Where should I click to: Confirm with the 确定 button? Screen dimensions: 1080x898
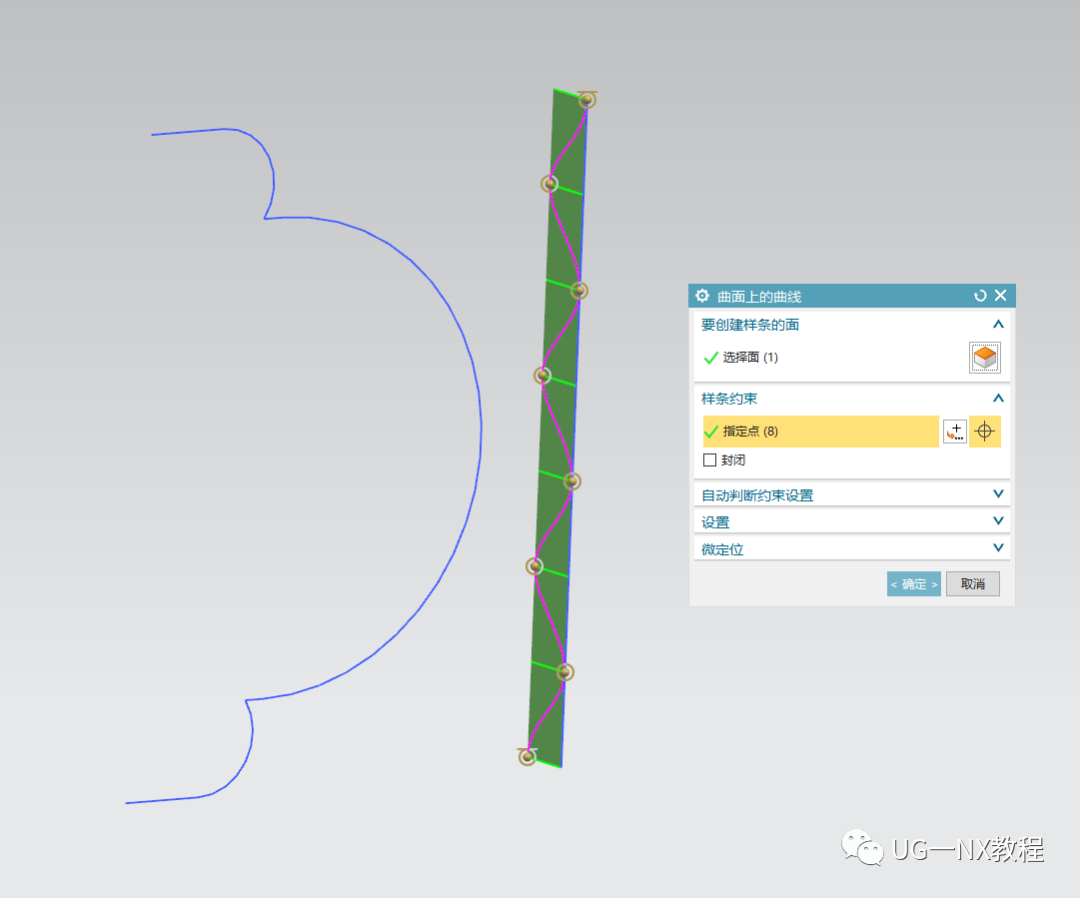(x=913, y=584)
